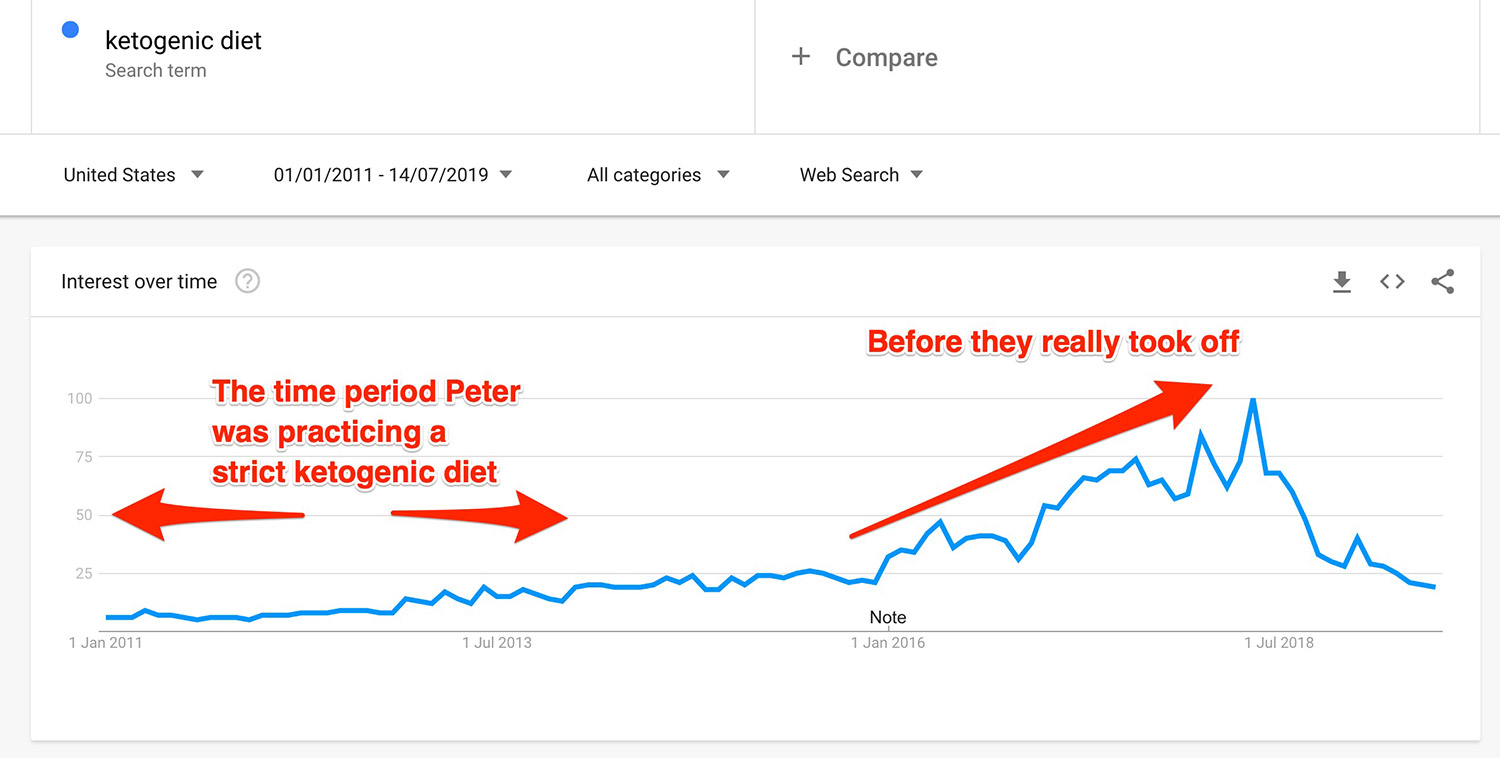Open the embed code icon
Screen dimensions: 1500x758
pyautogui.click(x=1392, y=282)
